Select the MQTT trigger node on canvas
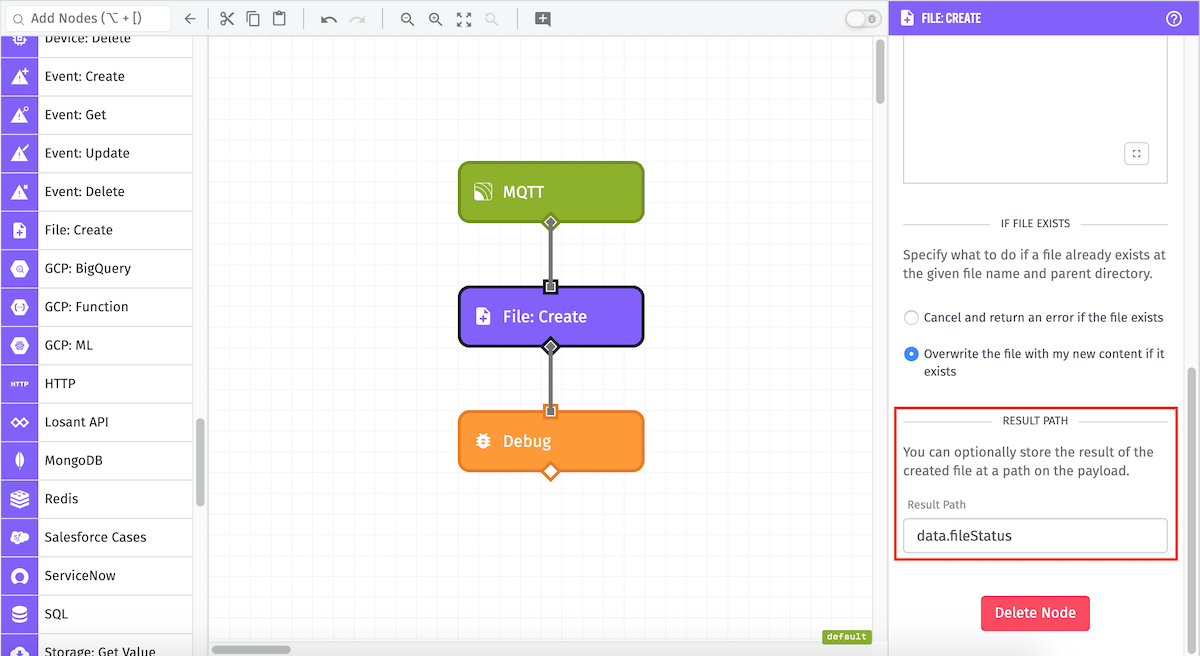This screenshot has height=656, width=1200. click(x=551, y=192)
